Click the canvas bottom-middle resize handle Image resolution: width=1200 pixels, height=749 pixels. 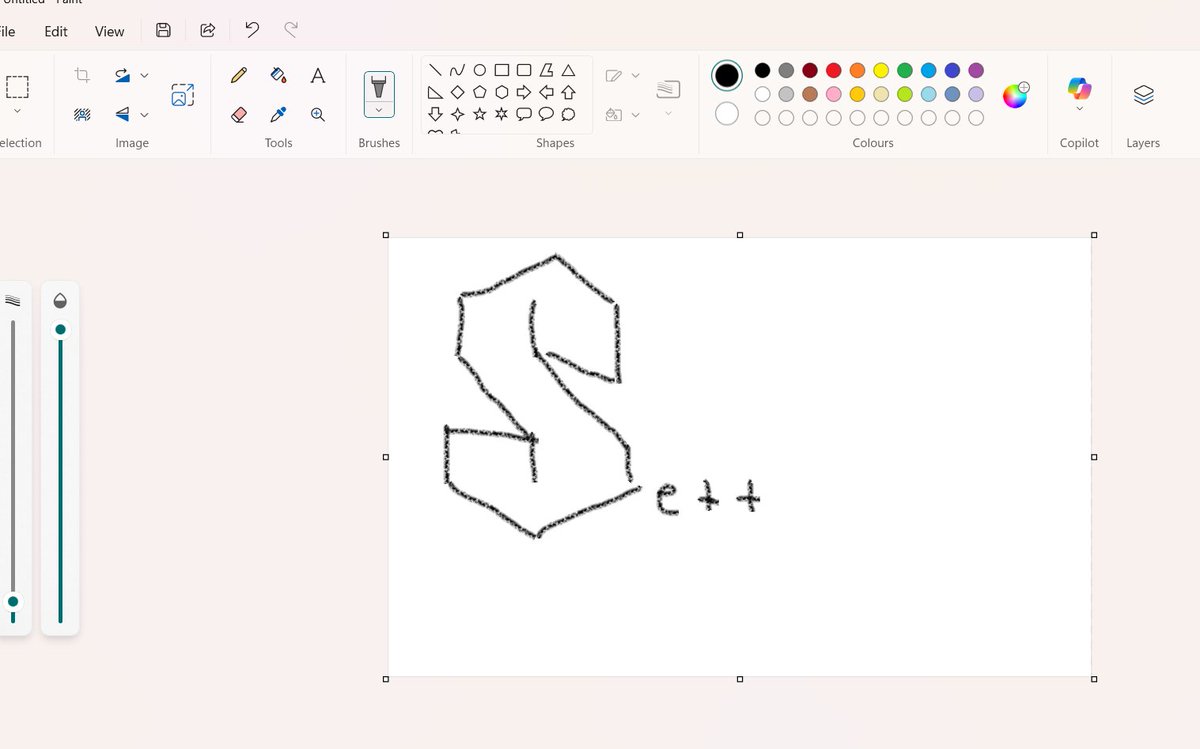point(740,679)
